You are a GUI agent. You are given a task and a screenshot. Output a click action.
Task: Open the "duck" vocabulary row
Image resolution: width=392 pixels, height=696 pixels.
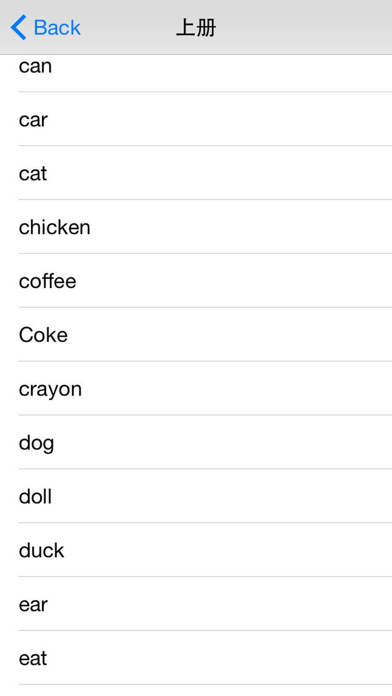click(196, 550)
